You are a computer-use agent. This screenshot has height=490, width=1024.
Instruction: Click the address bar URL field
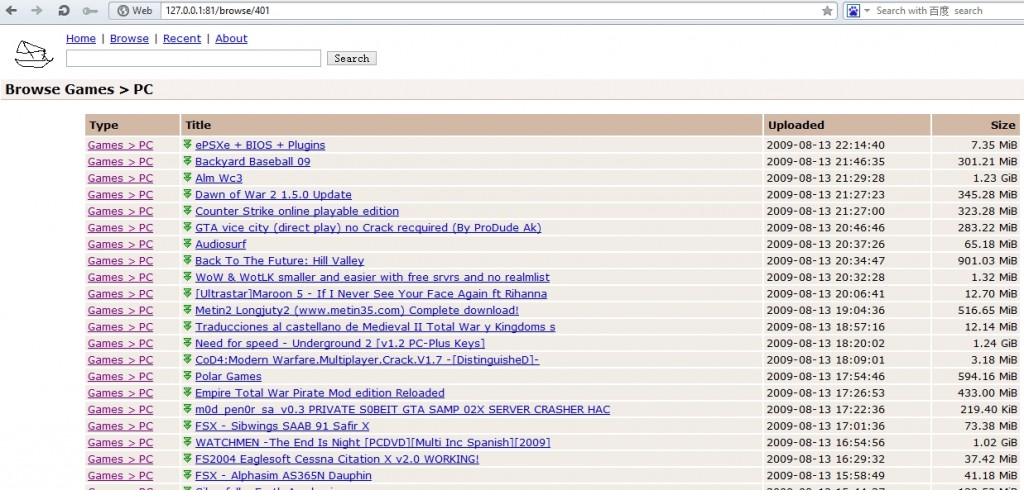click(x=490, y=10)
